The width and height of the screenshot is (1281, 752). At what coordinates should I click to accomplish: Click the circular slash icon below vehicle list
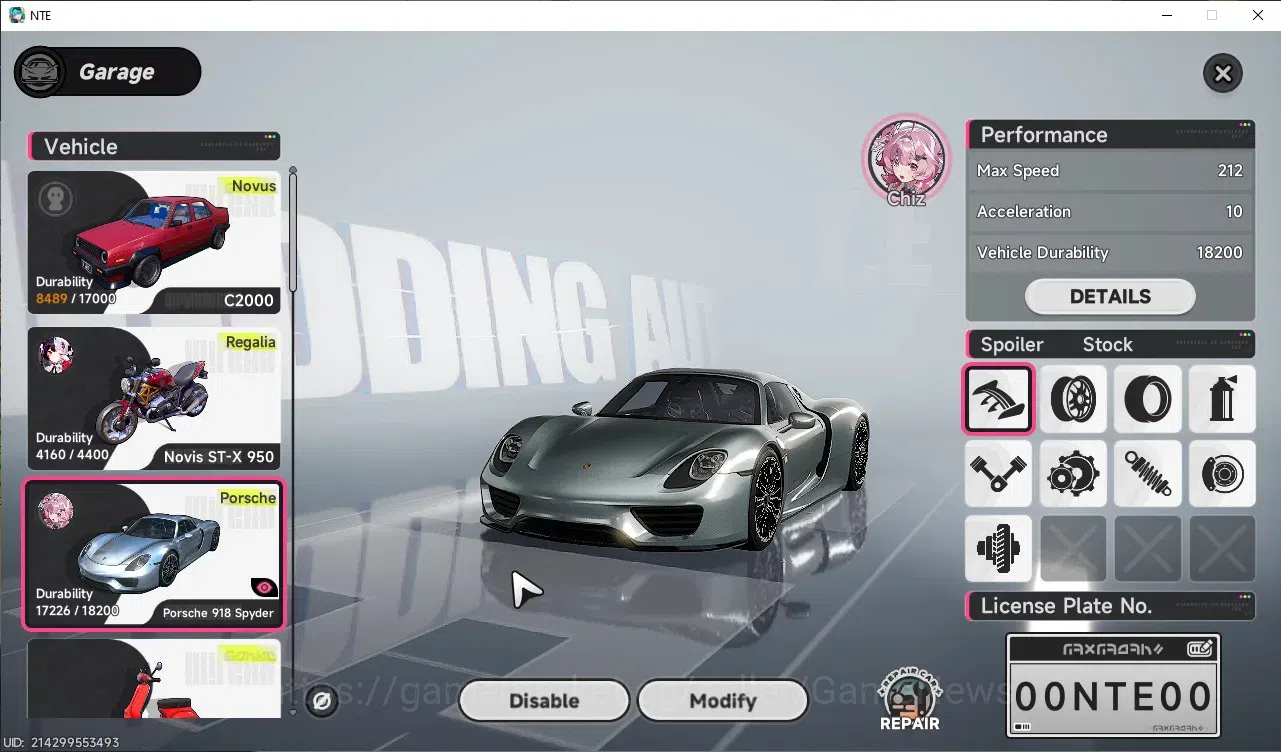[322, 701]
